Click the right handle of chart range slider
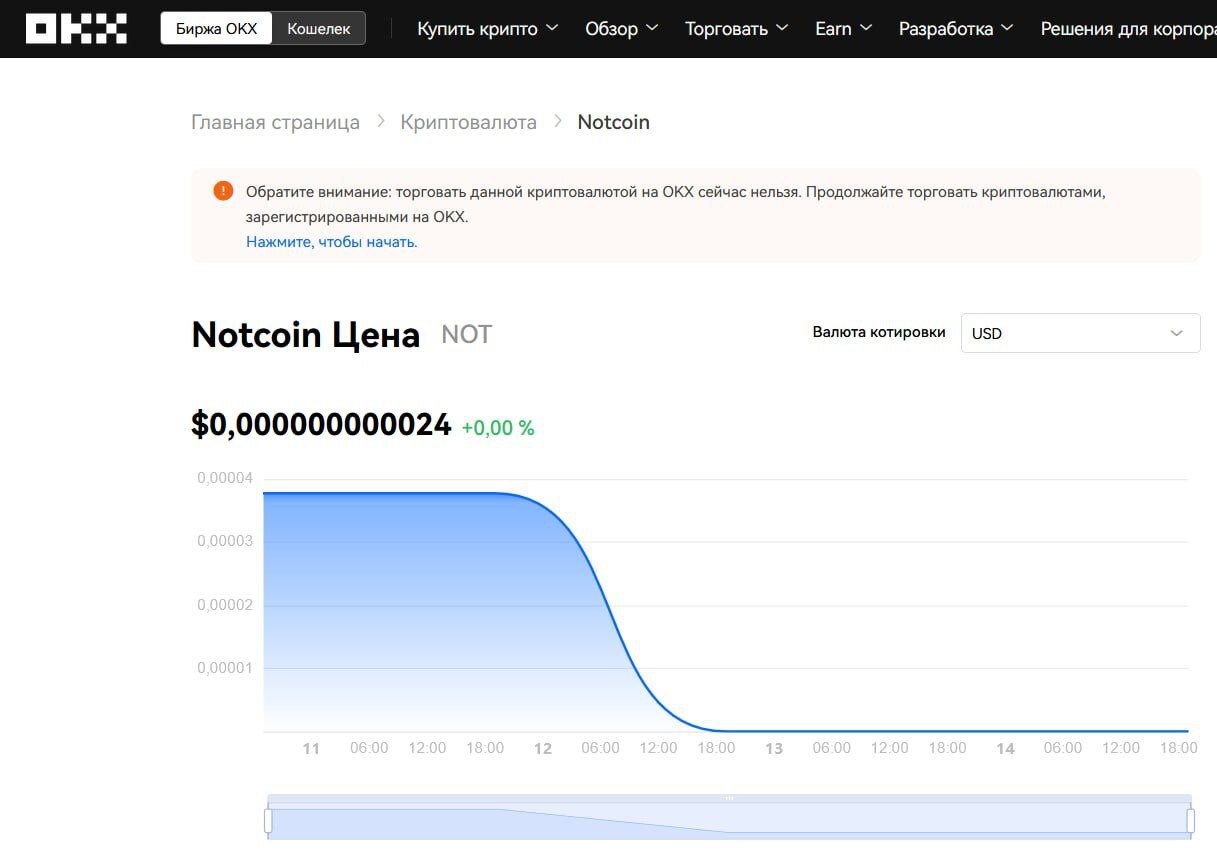Viewport: 1217px width, 857px height. [1190, 820]
